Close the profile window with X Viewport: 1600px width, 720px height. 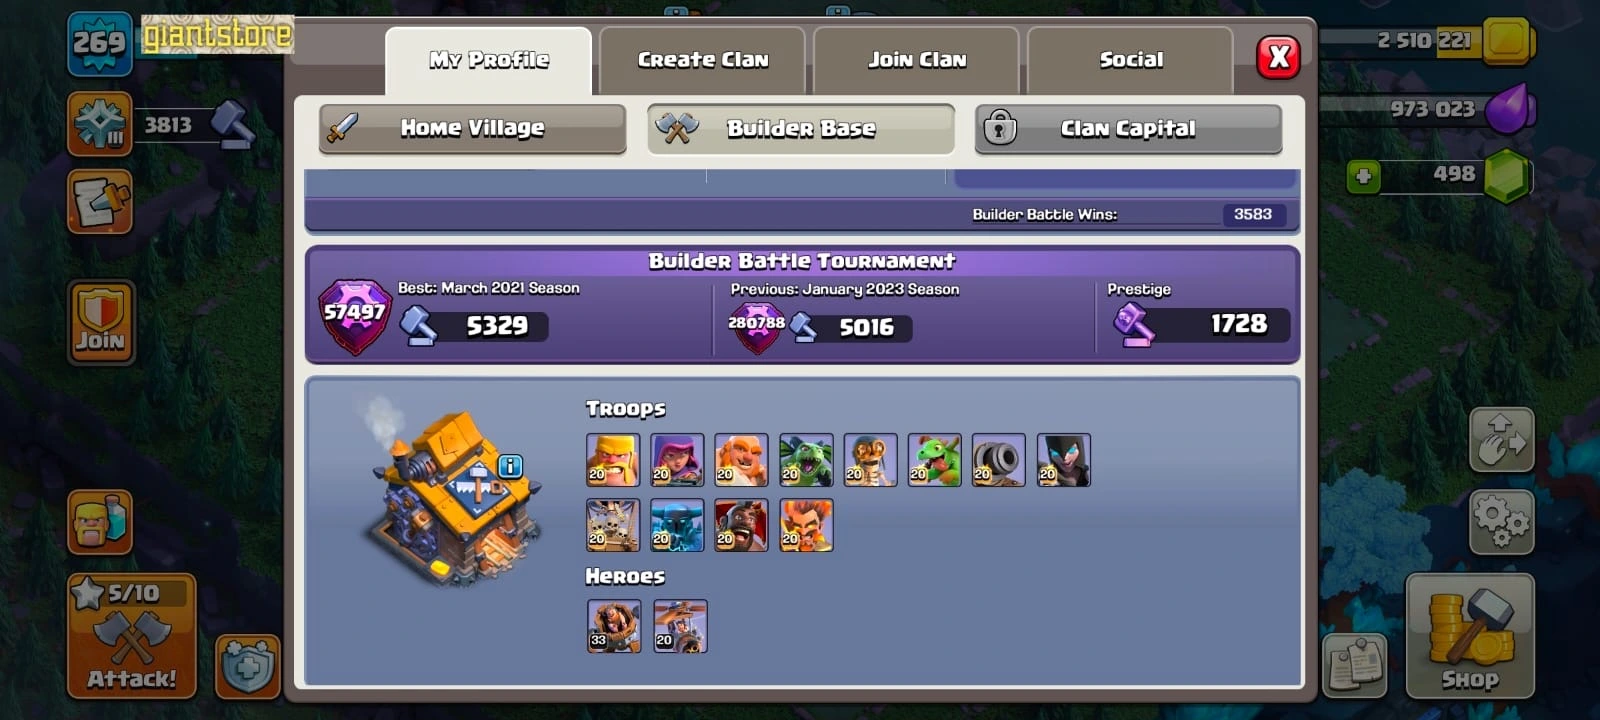[1279, 57]
